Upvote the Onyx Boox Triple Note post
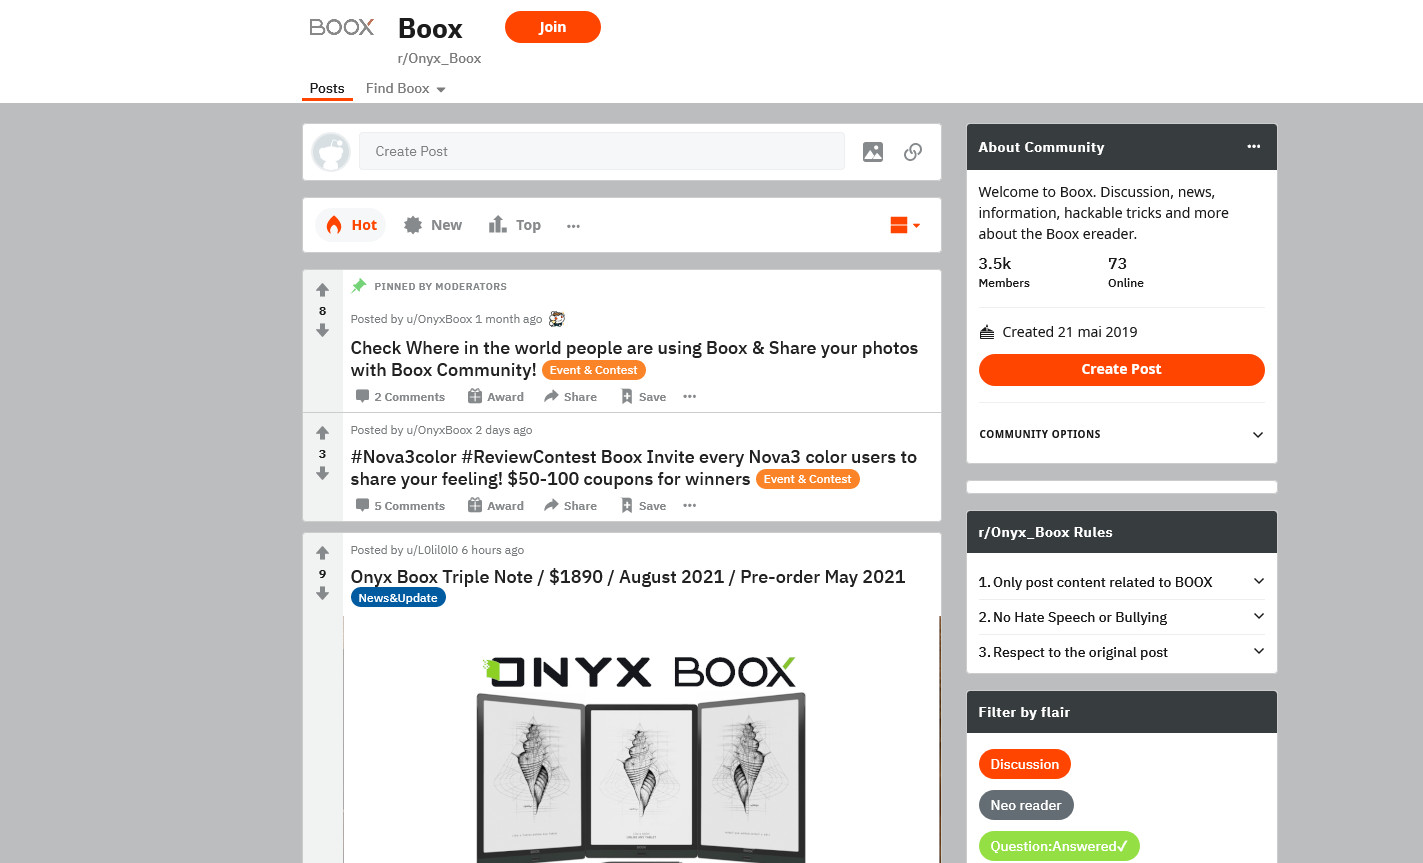This screenshot has width=1423, height=863. point(322,553)
